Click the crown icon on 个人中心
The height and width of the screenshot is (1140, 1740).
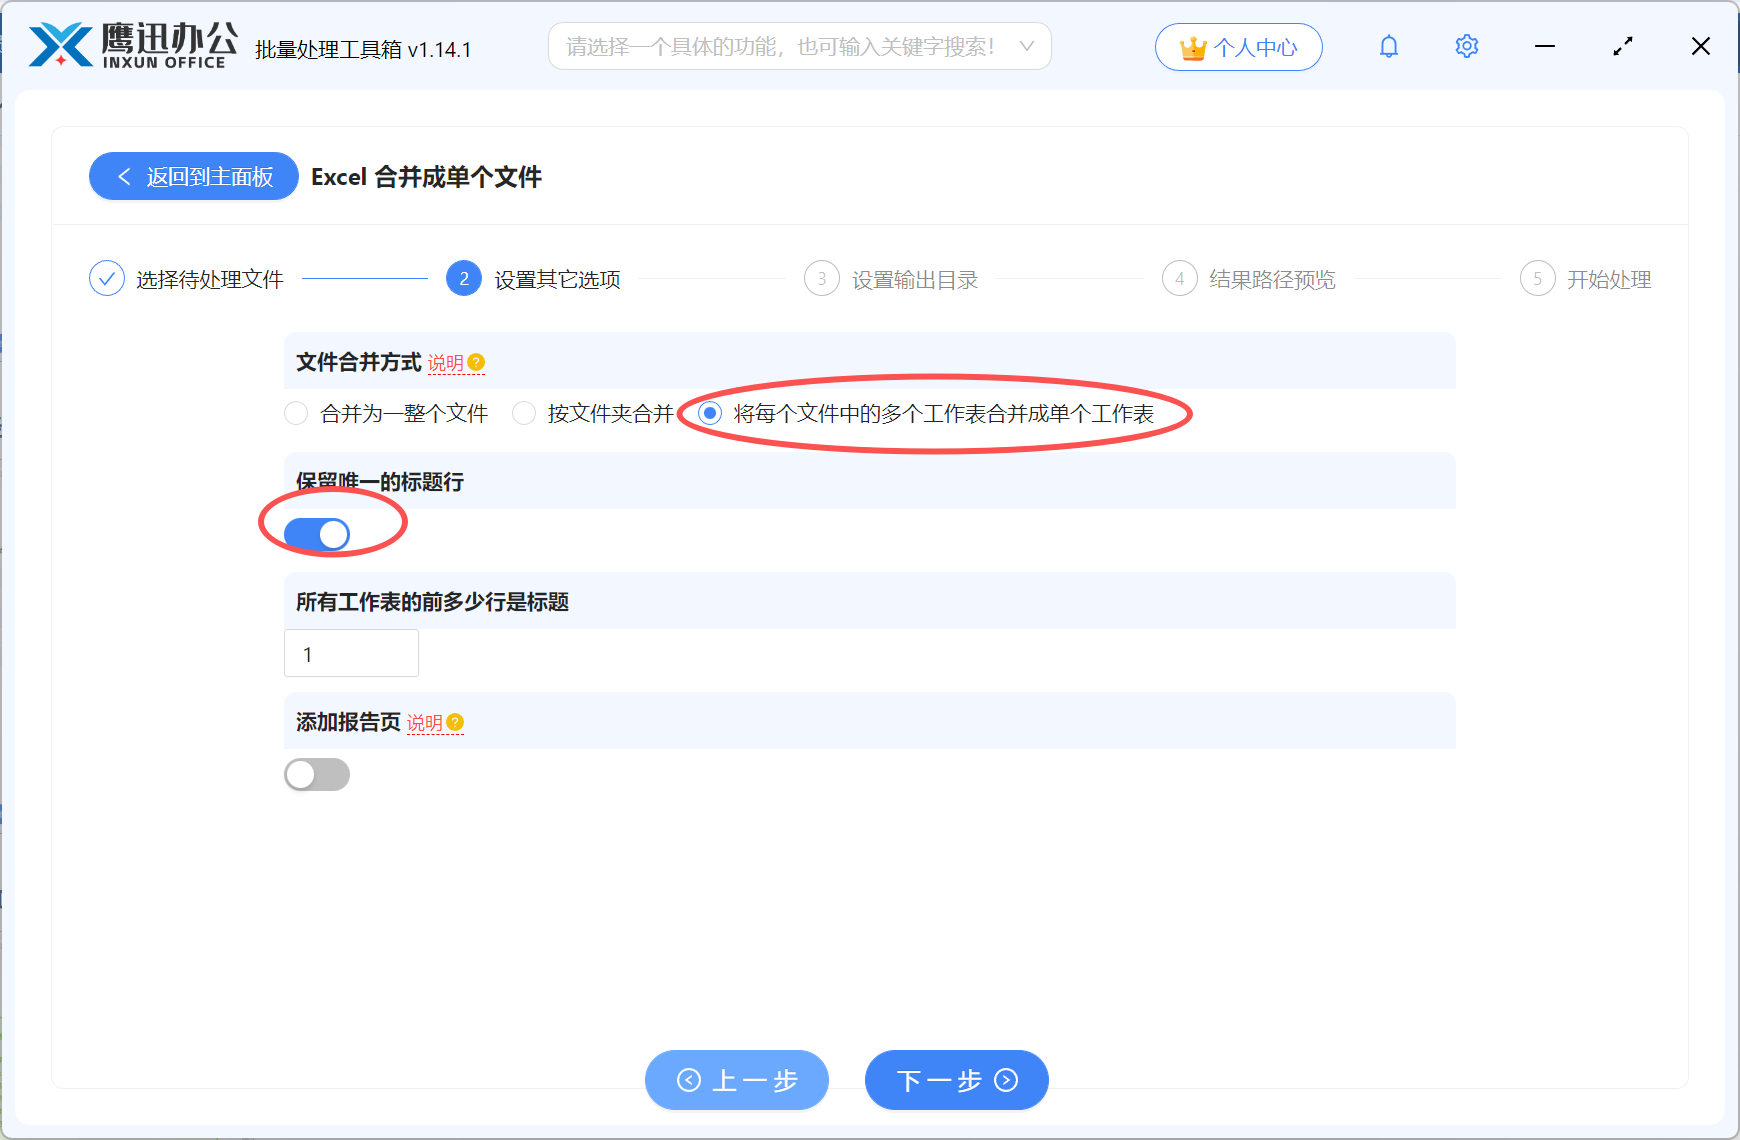(1192, 46)
